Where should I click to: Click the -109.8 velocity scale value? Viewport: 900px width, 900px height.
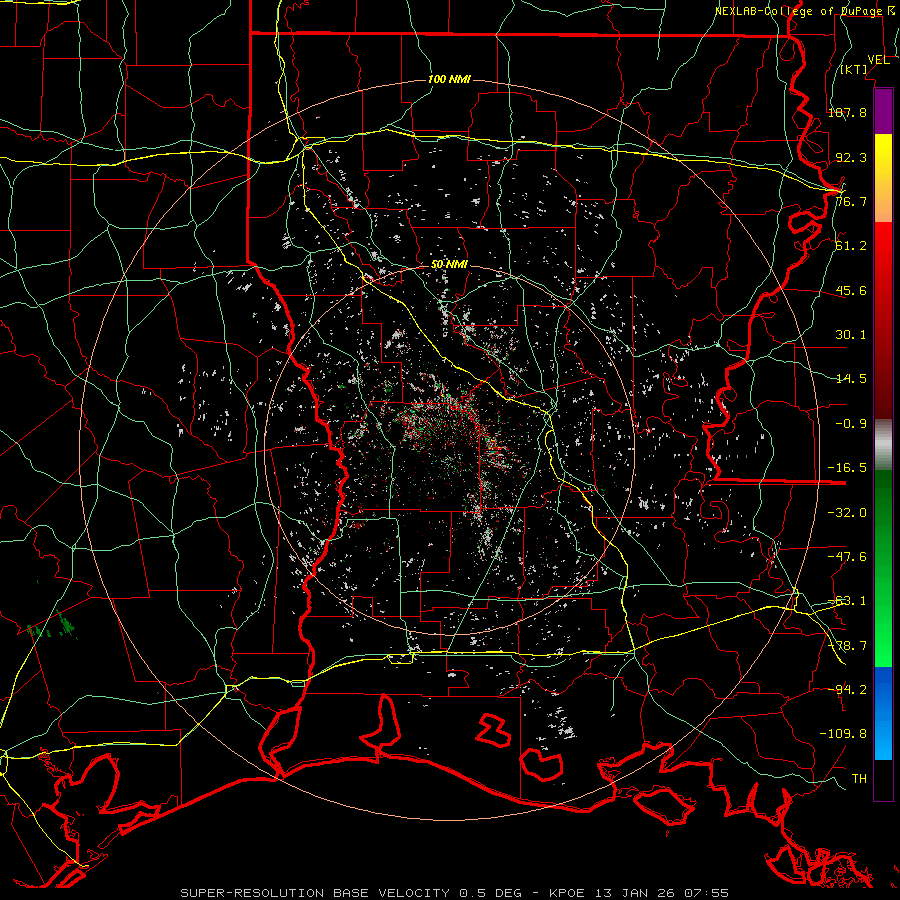pos(843,734)
